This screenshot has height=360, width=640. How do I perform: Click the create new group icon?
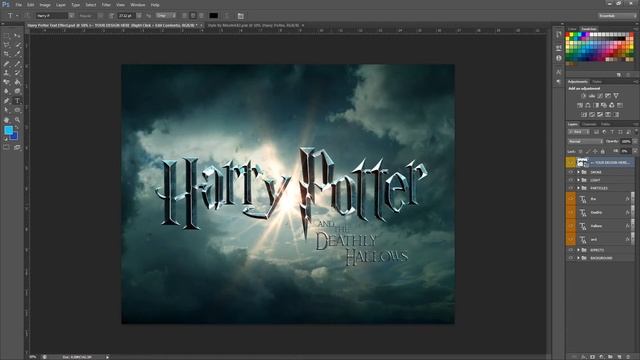pyautogui.click(x=611, y=357)
